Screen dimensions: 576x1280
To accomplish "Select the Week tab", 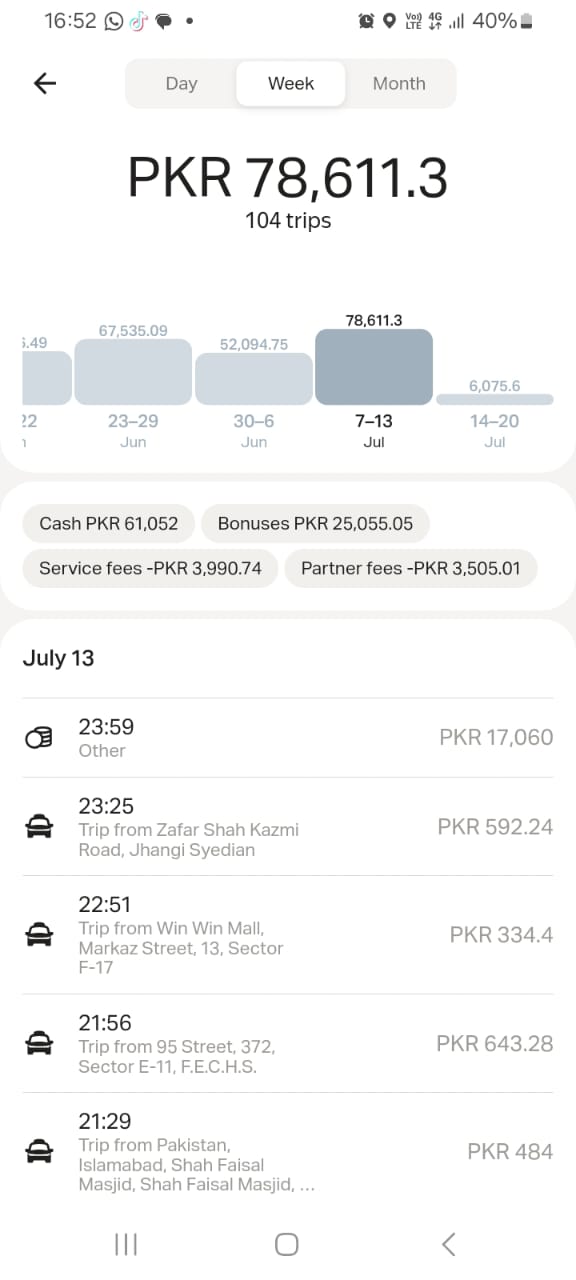I will pyautogui.click(x=291, y=83).
